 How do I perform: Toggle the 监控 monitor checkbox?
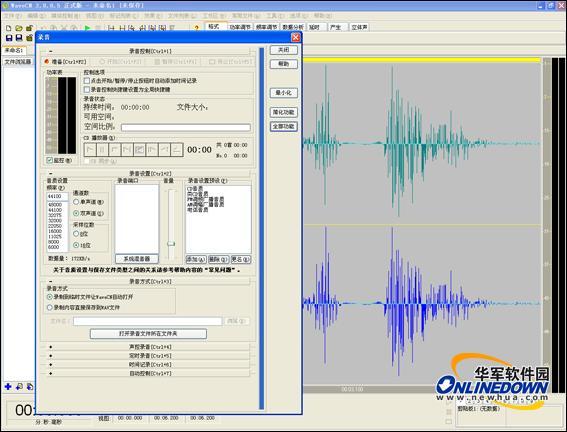point(50,160)
